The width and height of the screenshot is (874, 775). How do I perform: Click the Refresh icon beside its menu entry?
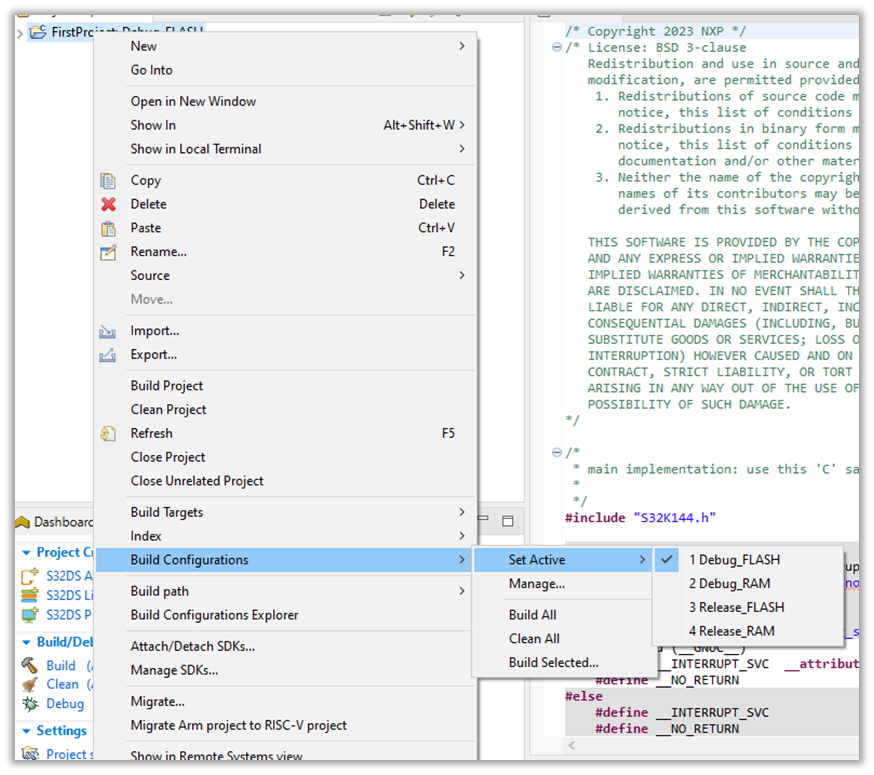point(108,433)
